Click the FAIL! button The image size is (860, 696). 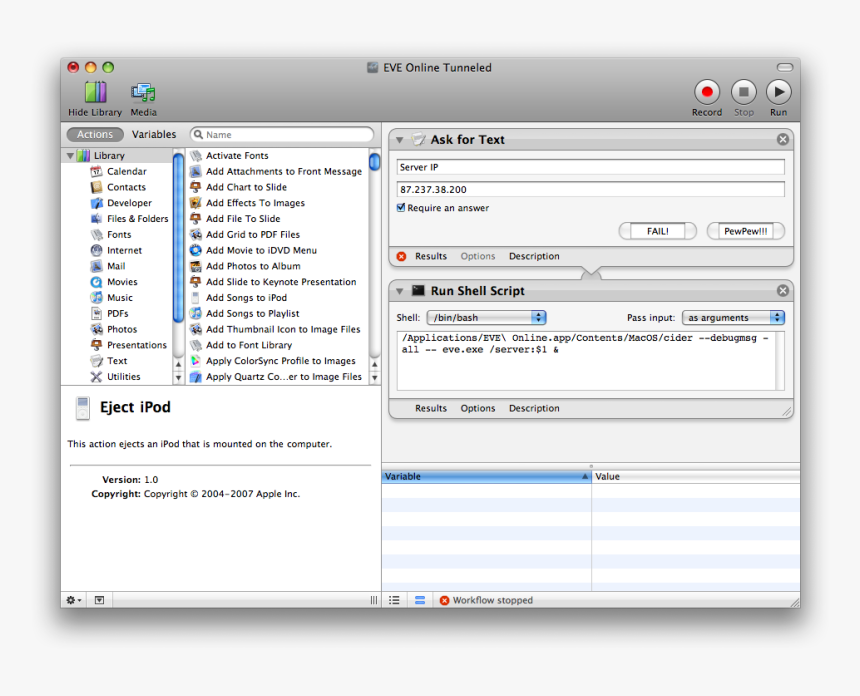tap(658, 231)
